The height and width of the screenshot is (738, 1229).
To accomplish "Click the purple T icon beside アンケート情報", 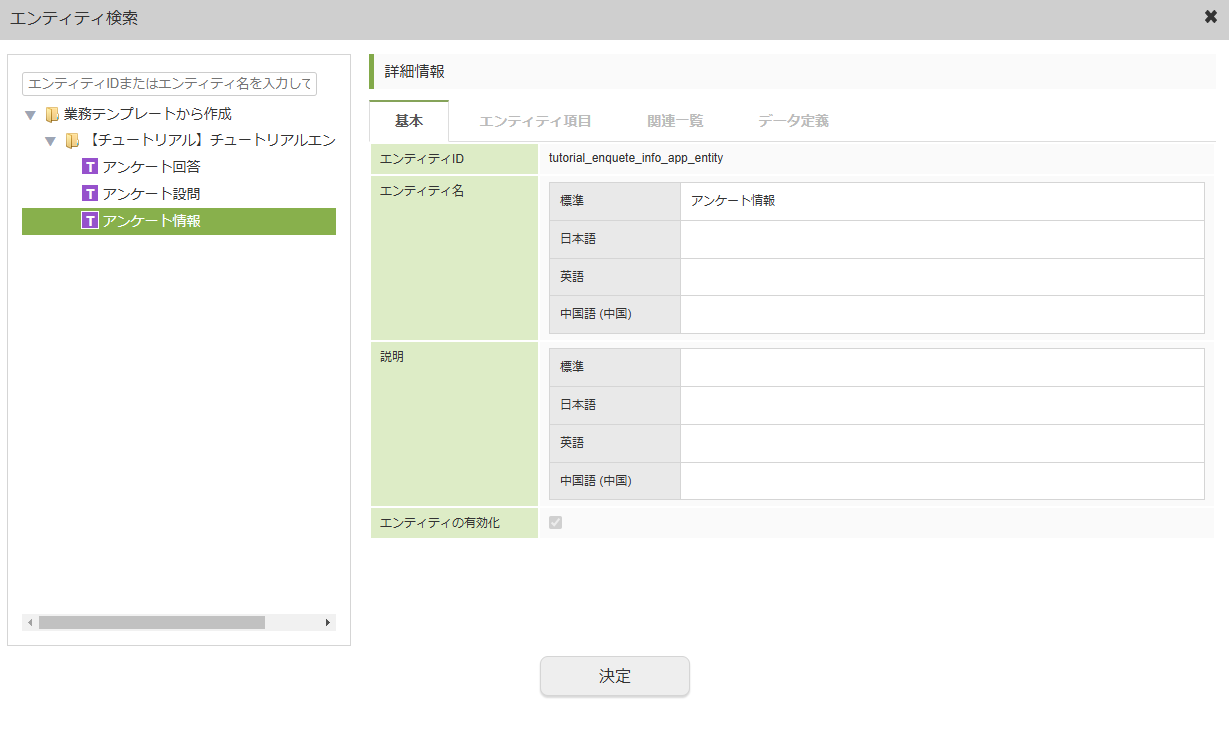I will pyautogui.click(x=88, y=221).
